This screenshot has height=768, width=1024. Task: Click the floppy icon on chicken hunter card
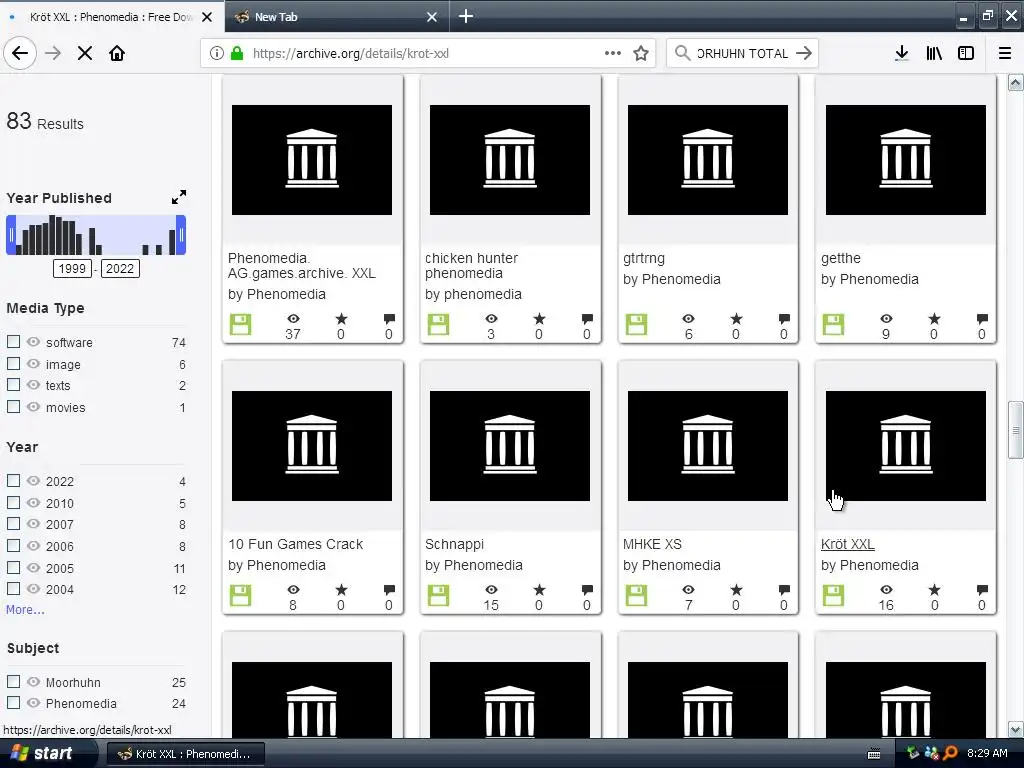coord(438,325)
